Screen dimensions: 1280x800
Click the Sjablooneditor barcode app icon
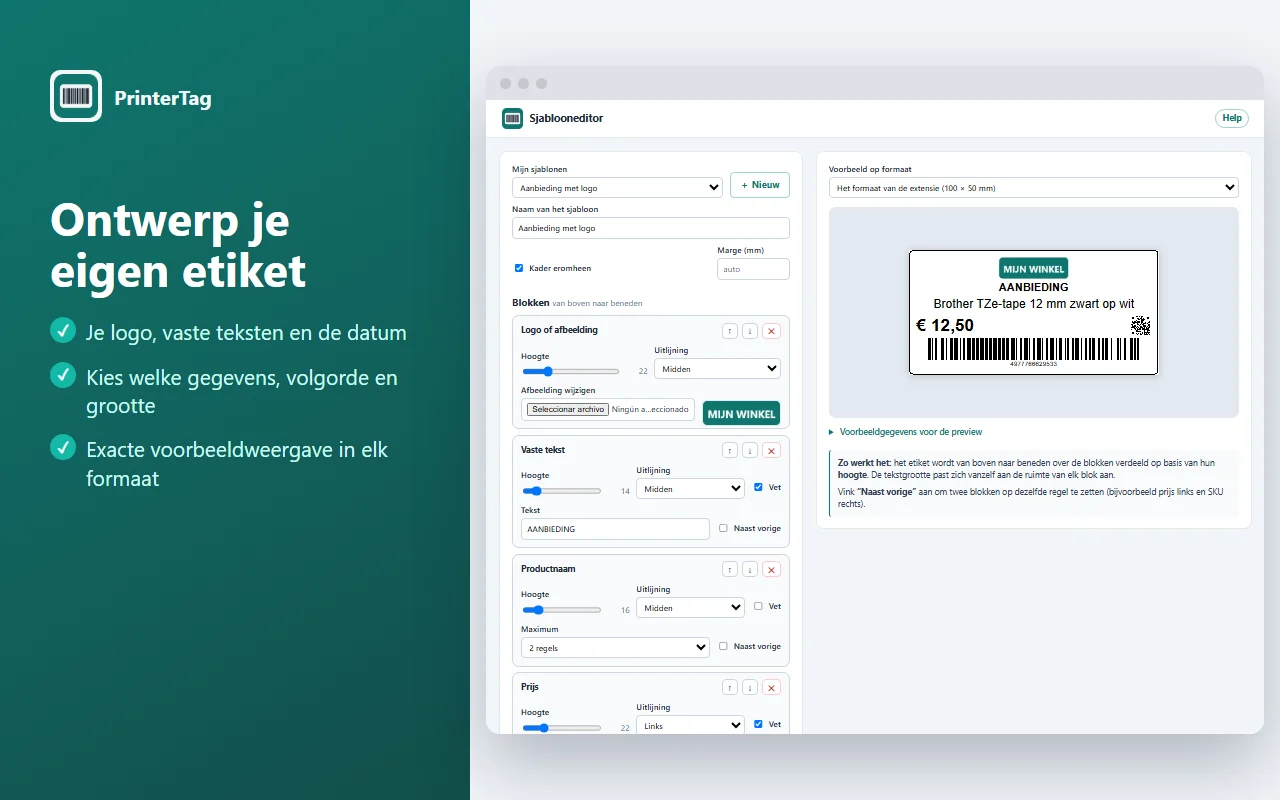[x=513, y=118]
